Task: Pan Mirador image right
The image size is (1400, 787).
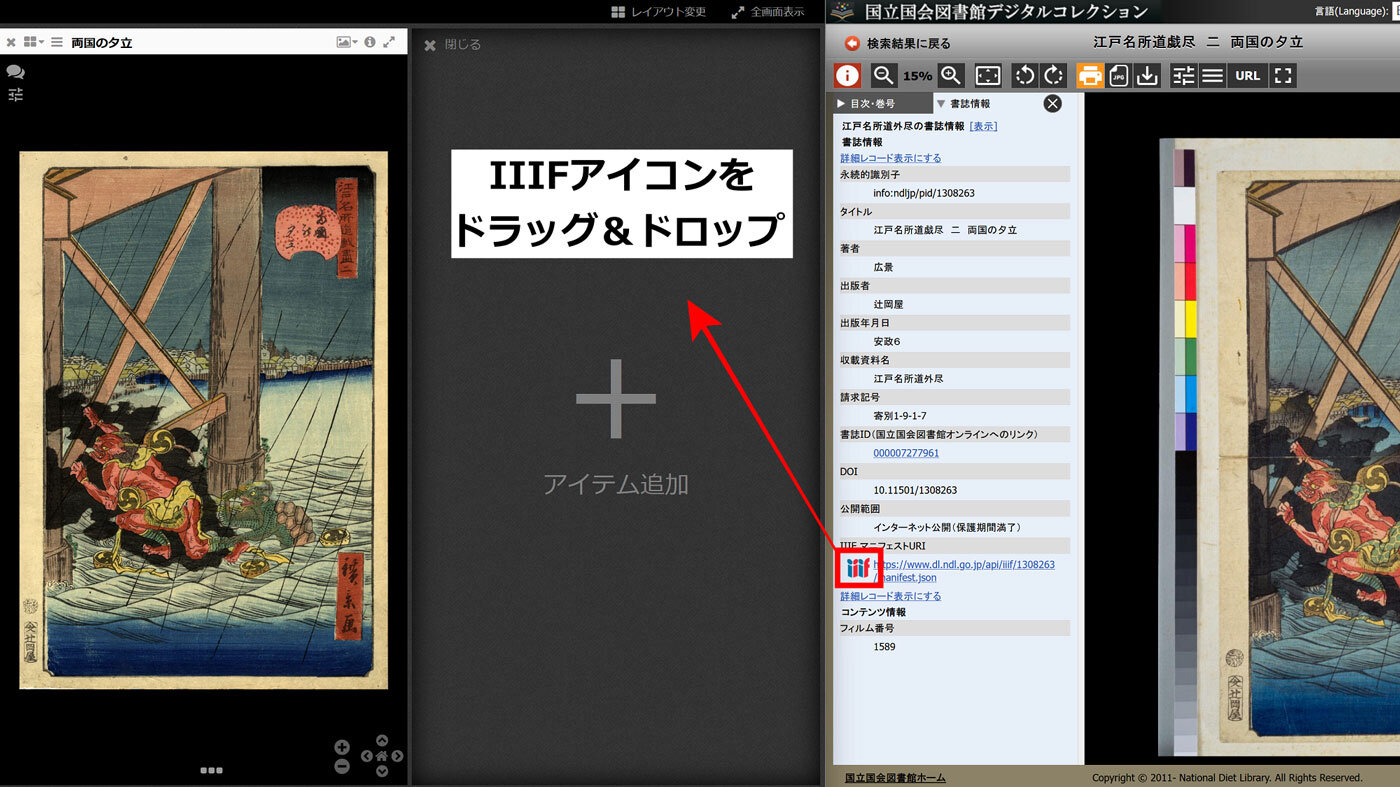Action: [x=397, y=756]
